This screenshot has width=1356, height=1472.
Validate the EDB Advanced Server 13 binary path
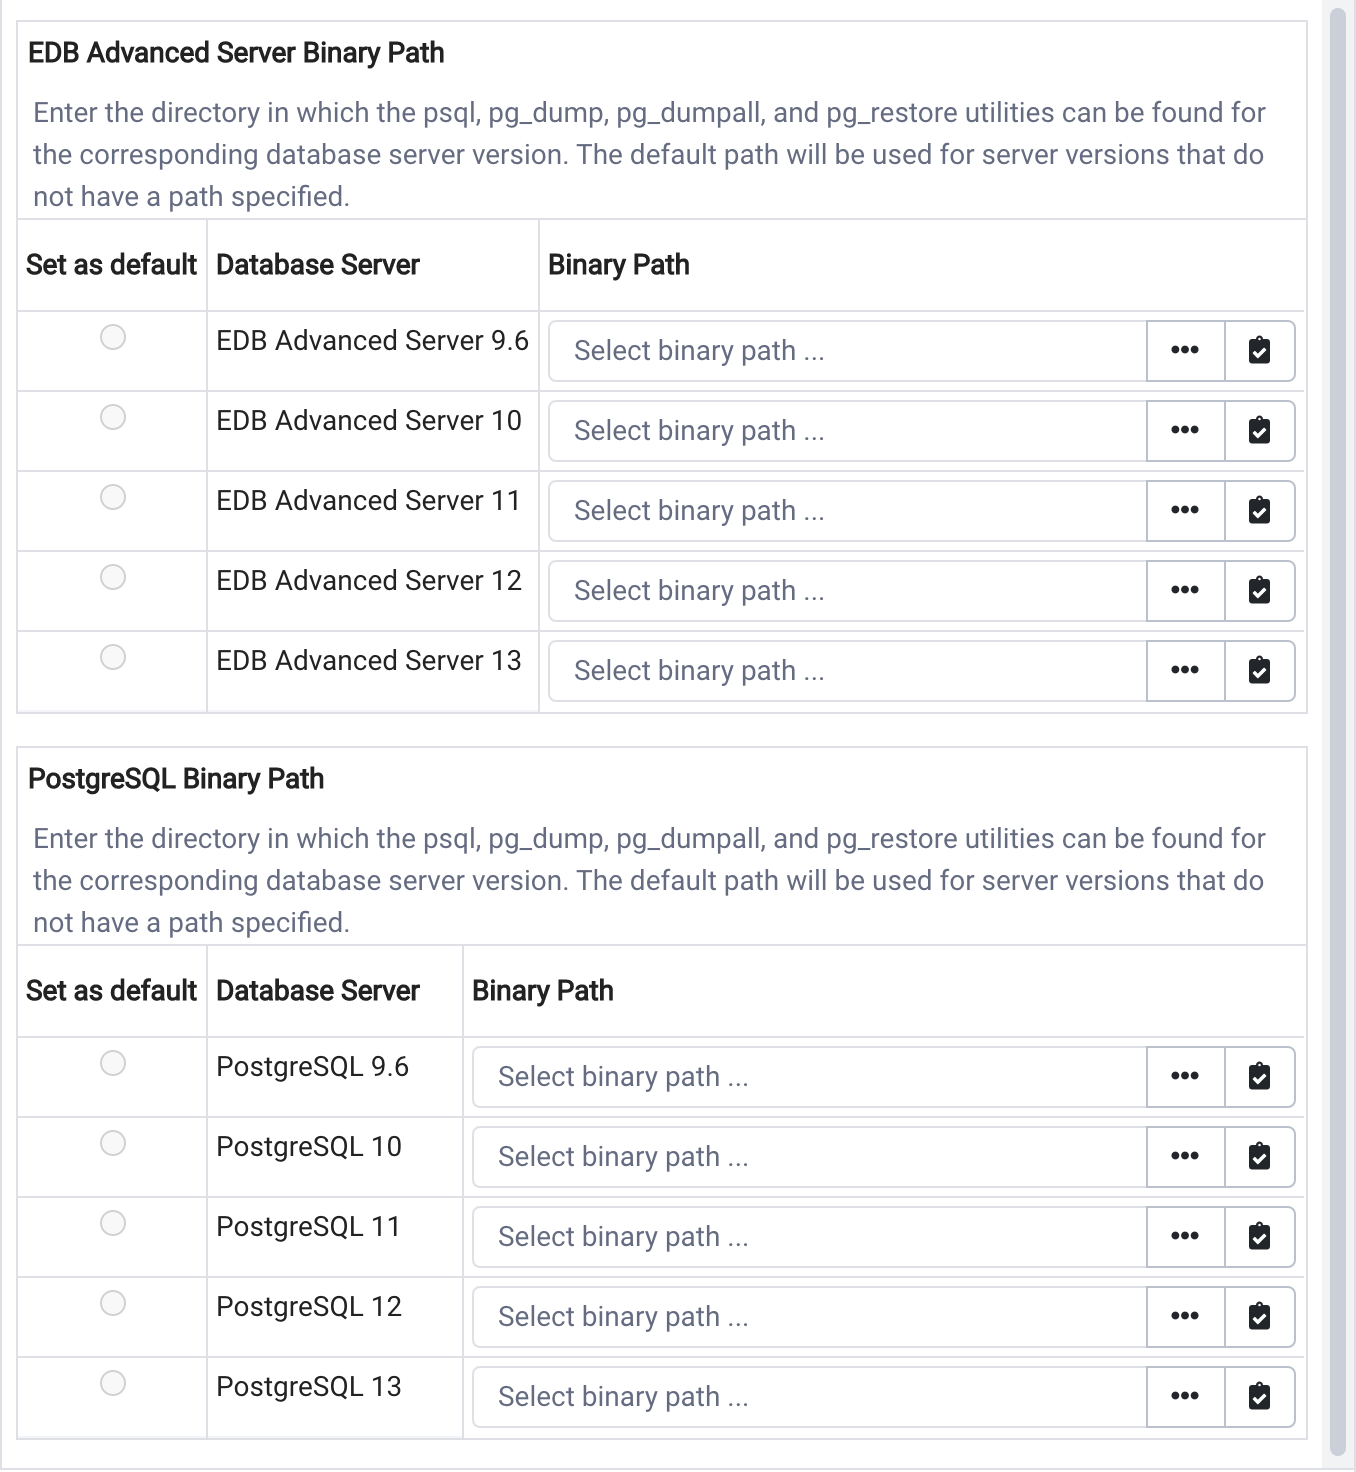1259,670
